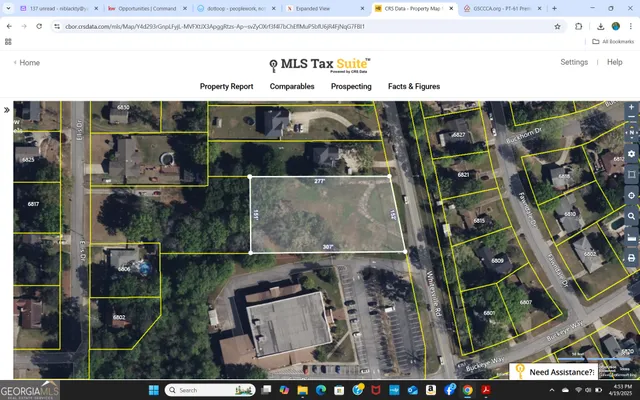640x400 pixels.
Task: Open the map search tool
Action: (x=631, y=216)
